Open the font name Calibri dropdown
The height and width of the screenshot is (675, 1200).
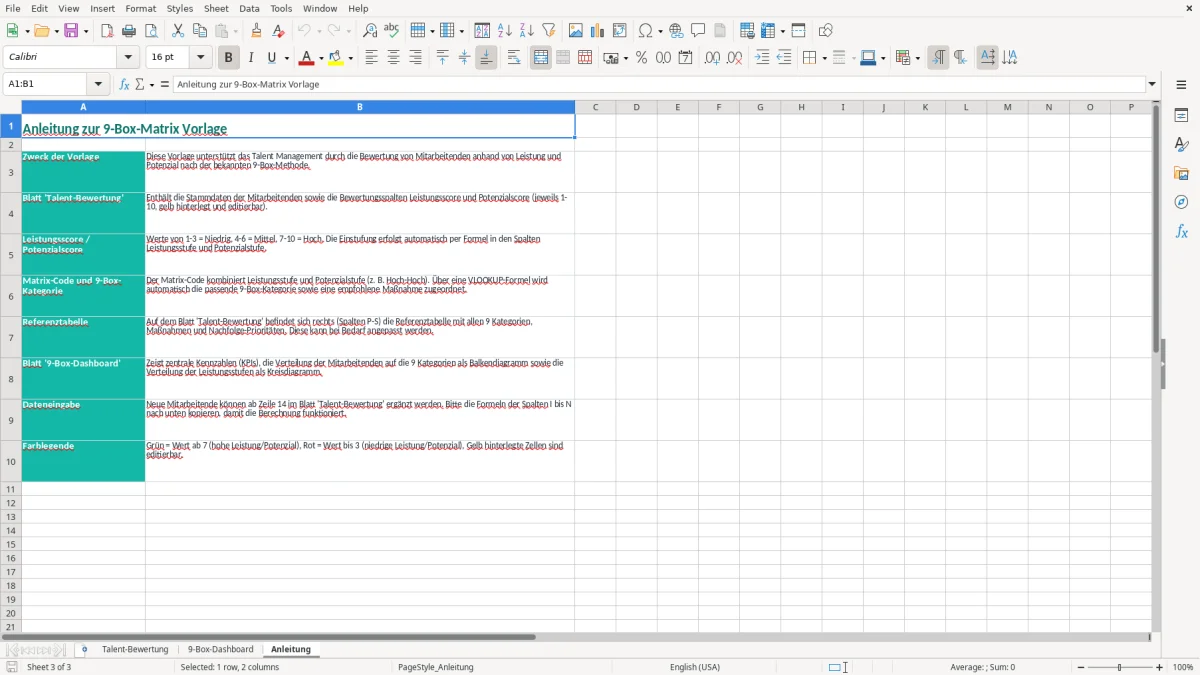tap(128, 58)
